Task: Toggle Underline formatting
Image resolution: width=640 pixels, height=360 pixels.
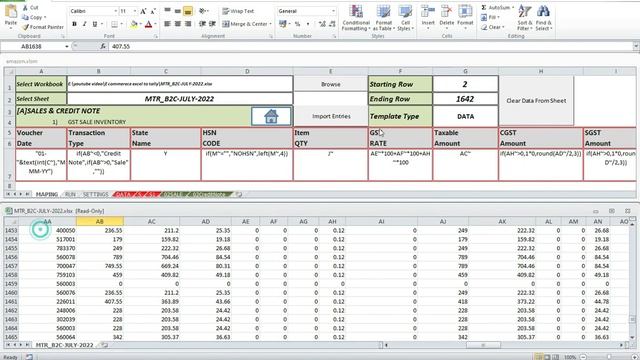Action: 95,24
